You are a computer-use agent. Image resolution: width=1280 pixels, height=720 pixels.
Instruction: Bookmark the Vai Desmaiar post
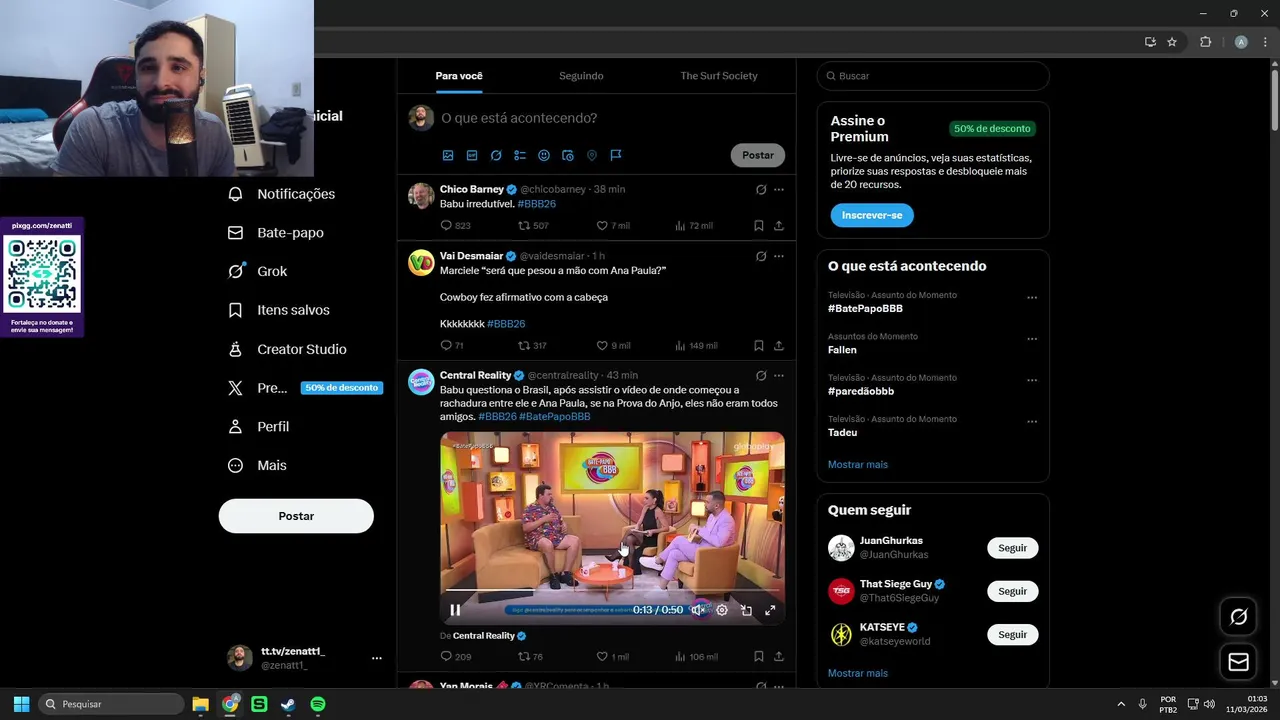(759, 346)
